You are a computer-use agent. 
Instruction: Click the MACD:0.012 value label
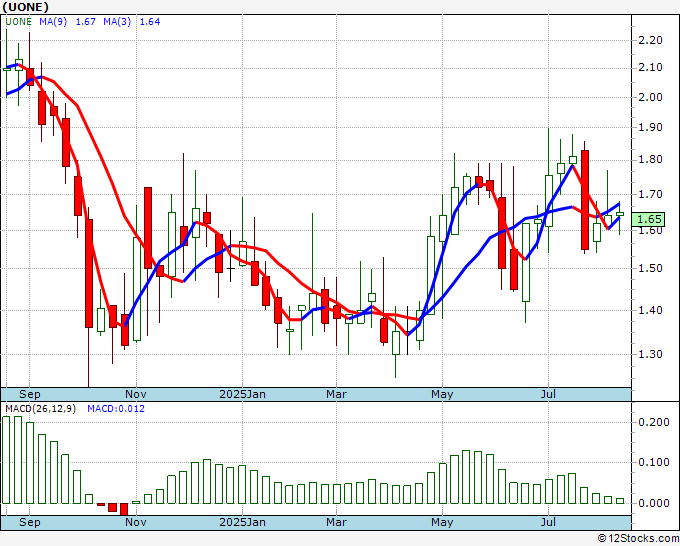(114, 408)
